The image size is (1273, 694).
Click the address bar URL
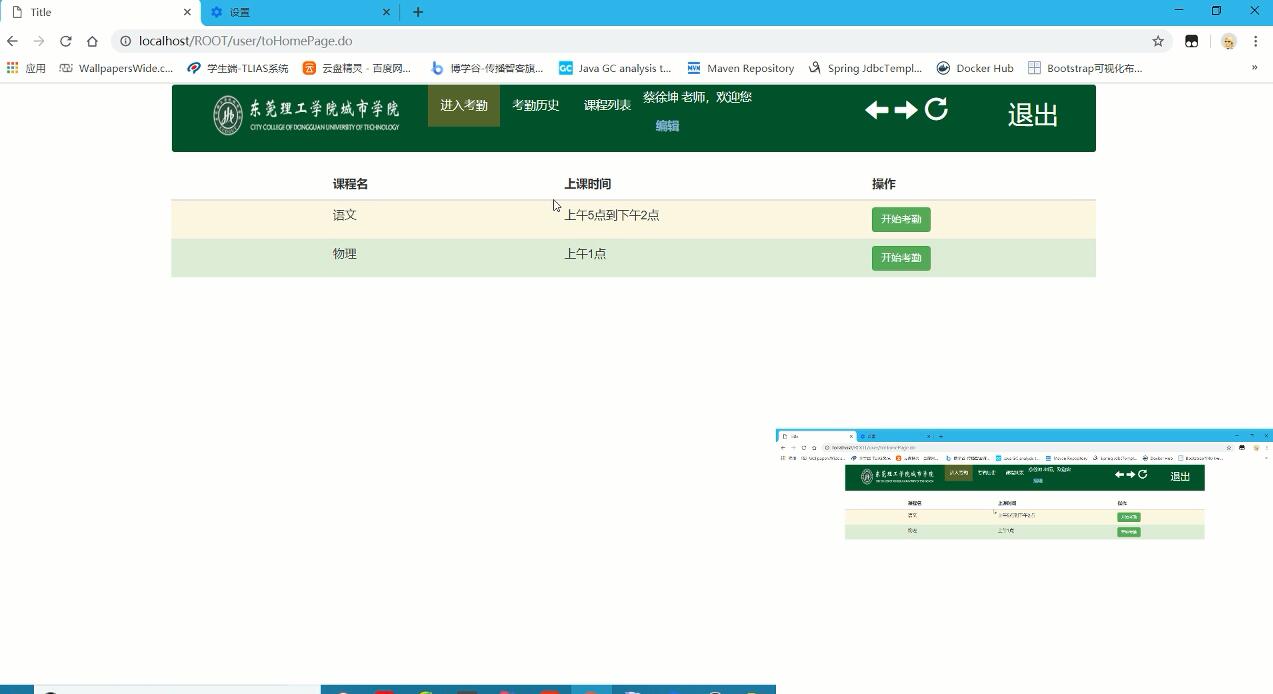coord(245,41)
